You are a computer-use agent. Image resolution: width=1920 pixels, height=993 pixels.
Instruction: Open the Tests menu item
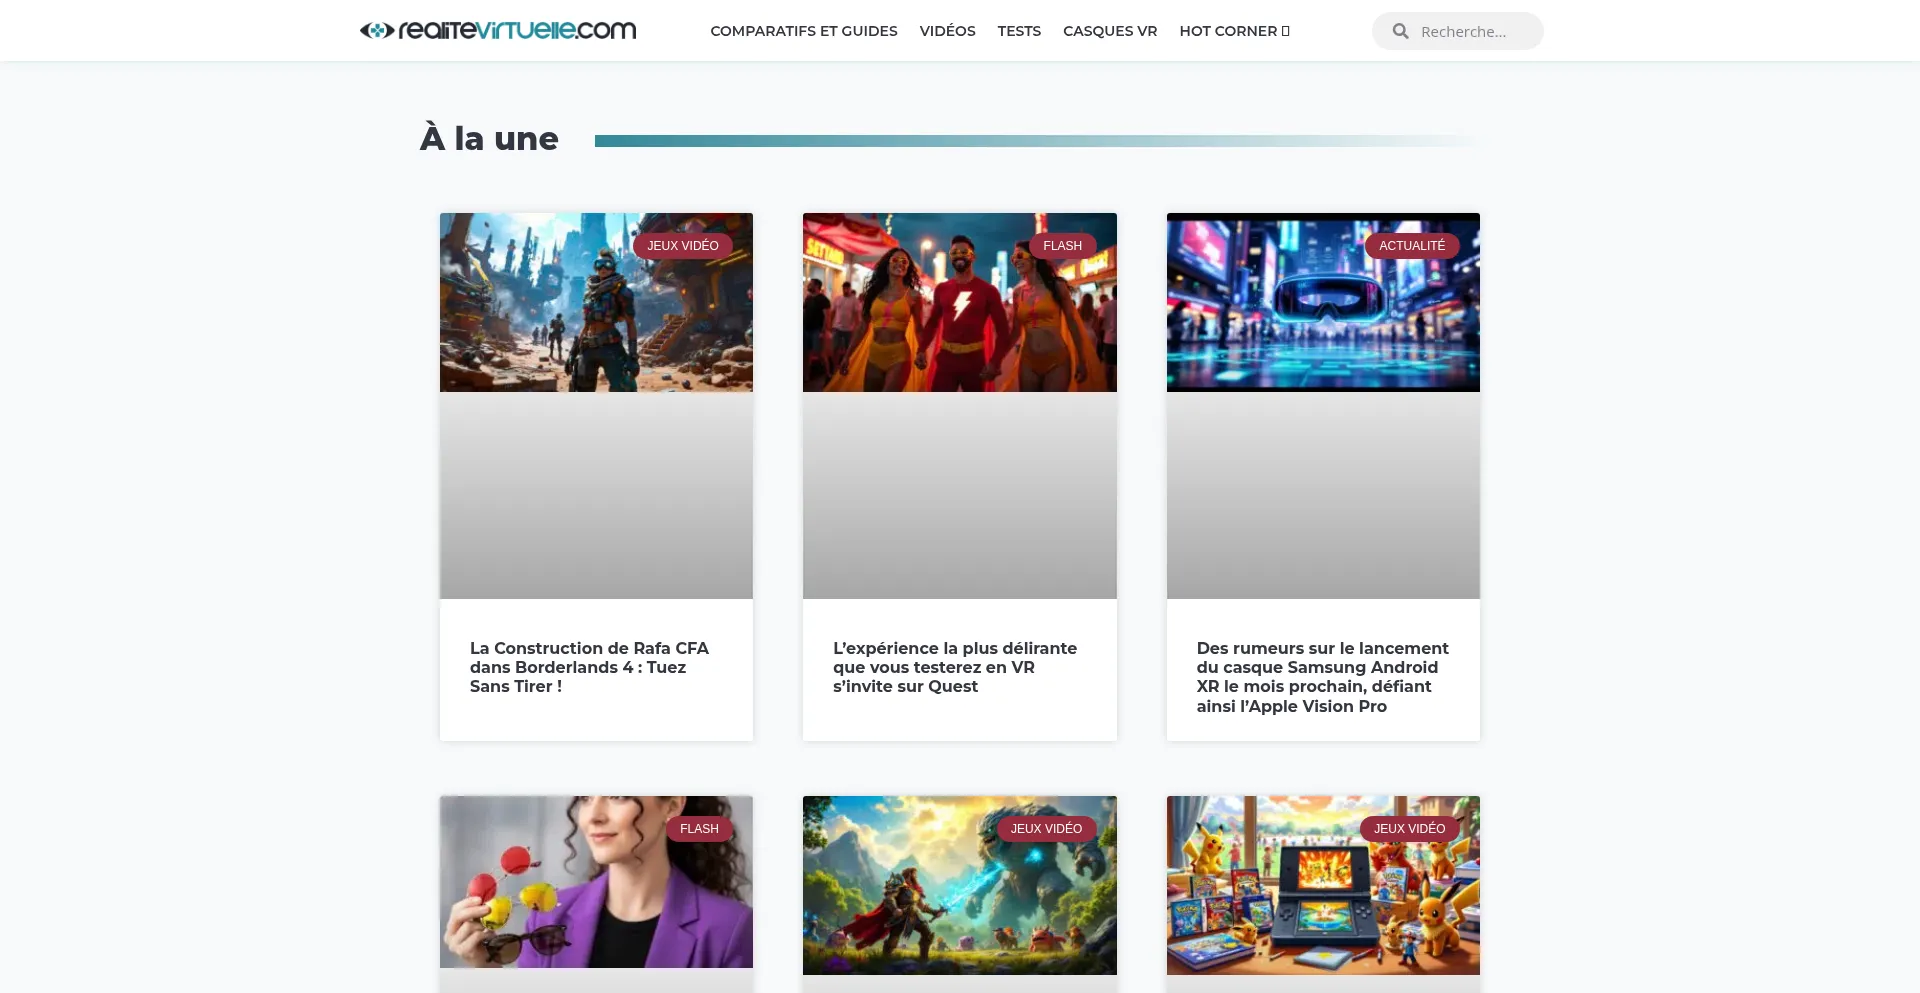[1019, 31]
